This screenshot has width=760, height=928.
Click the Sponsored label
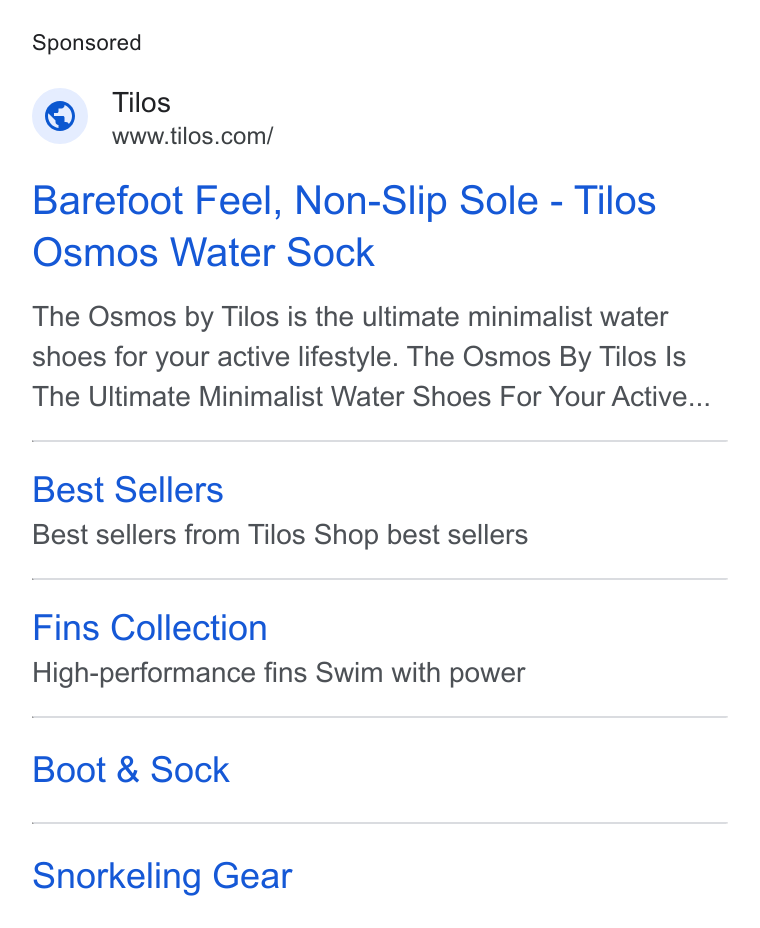click(86, 43)
